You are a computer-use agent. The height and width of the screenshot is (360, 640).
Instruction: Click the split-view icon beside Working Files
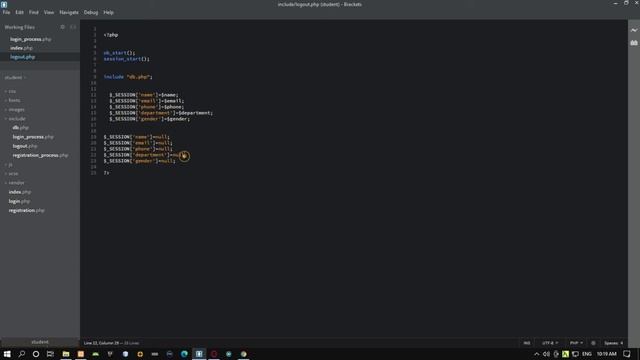(x=73, y=27)
